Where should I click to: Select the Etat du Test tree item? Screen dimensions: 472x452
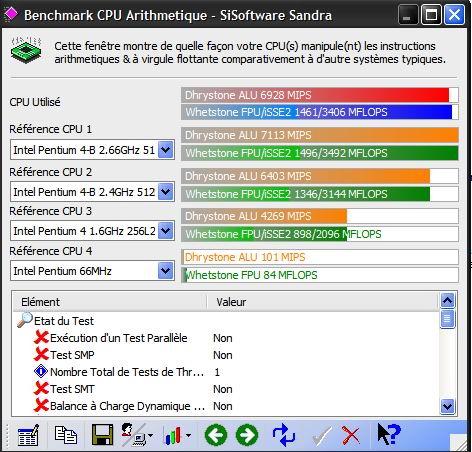point(64,321)
